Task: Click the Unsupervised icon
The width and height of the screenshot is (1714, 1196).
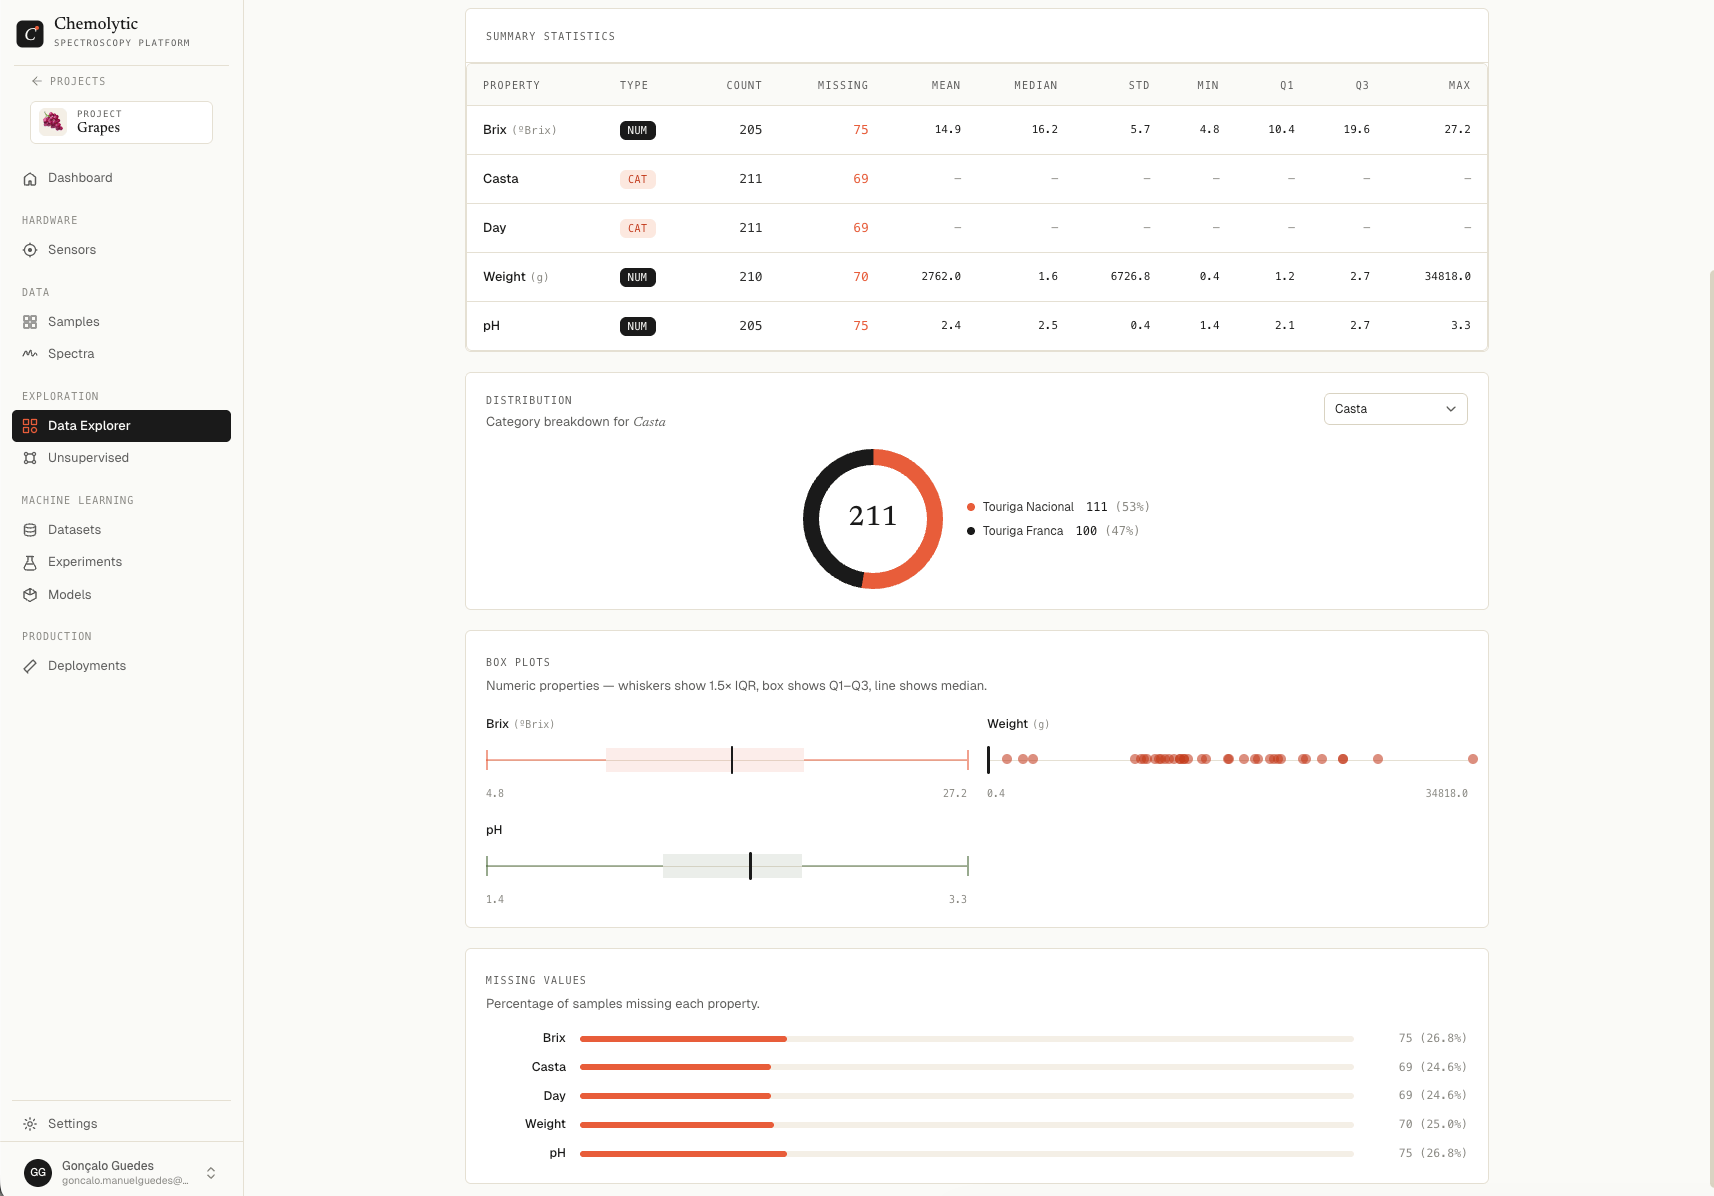Action: [30, 458]
